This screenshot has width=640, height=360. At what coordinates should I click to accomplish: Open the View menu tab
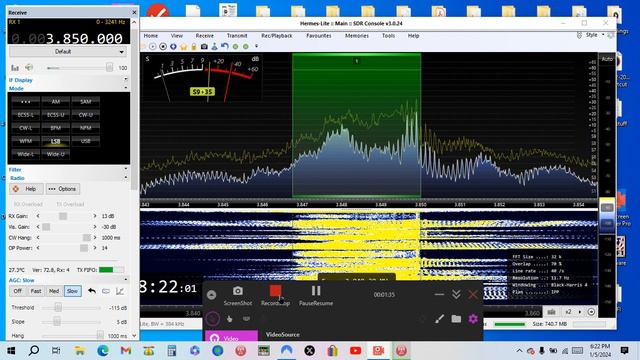tap(177, 36)
